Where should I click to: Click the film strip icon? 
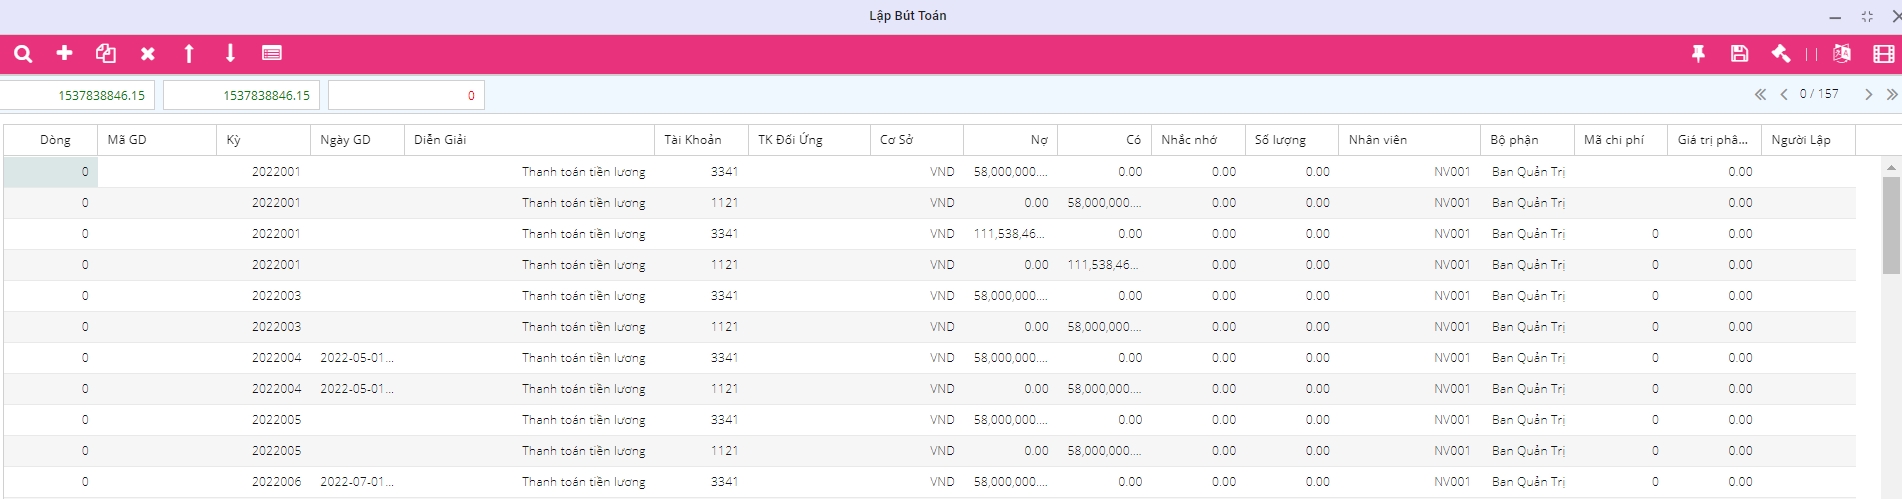pos(1884,54)
